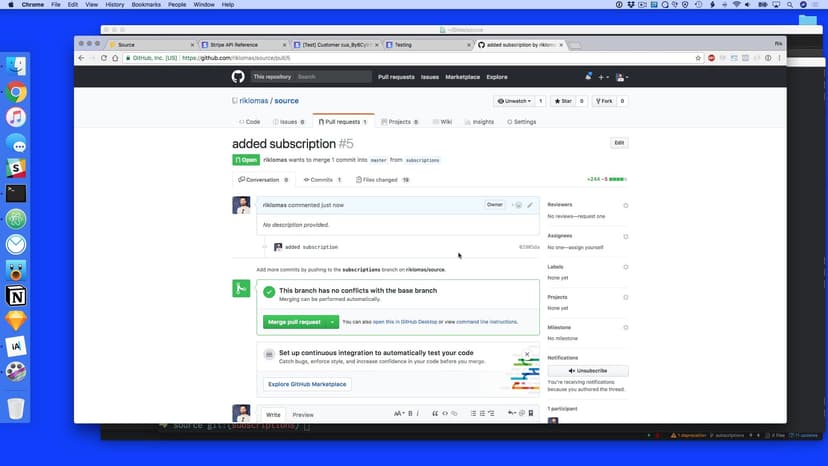This screenshot has height=466, width=828.
Task: Open Notion from the dock
Action: coord(16,296)
